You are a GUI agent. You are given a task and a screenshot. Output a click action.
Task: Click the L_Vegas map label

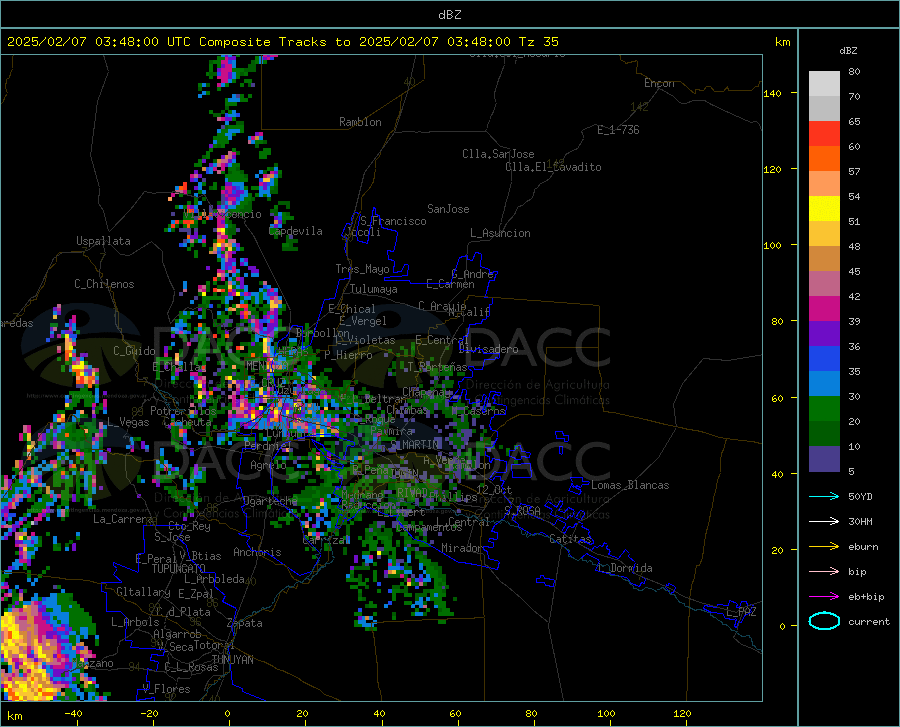pyautogui.click(x=128, y=422)
